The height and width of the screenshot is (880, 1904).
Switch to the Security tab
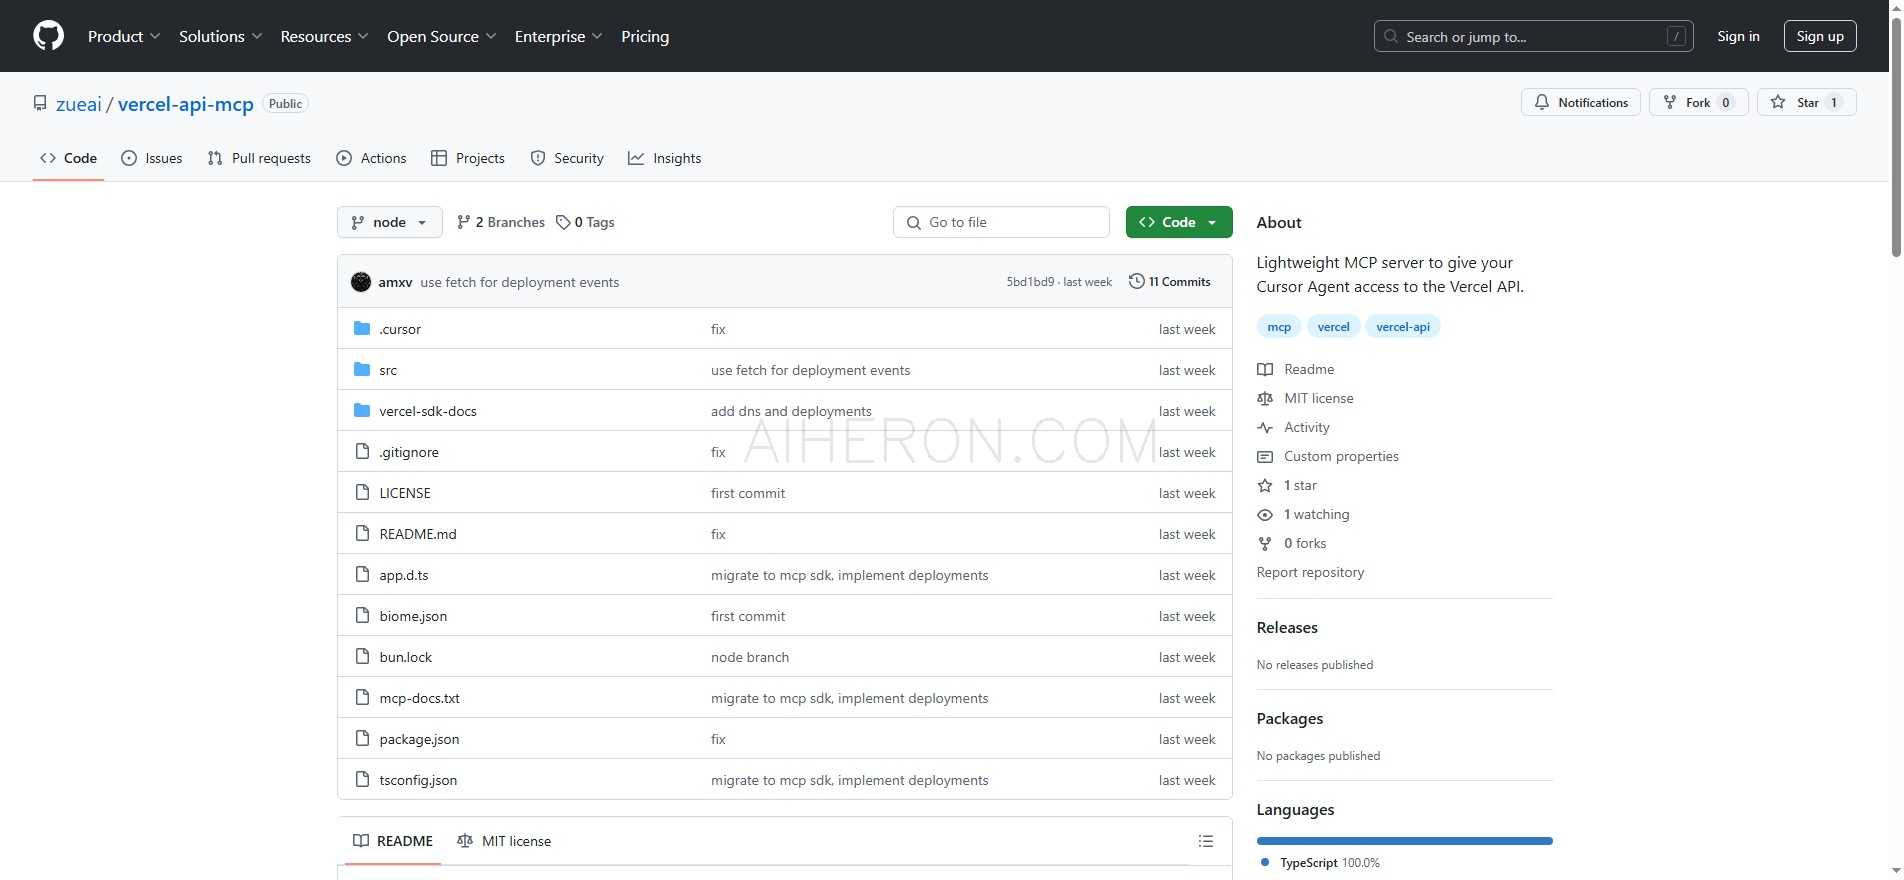(567, 158)
